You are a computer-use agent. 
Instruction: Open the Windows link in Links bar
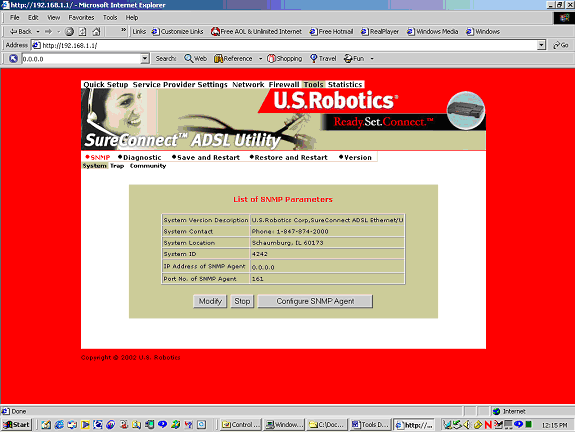483,32
